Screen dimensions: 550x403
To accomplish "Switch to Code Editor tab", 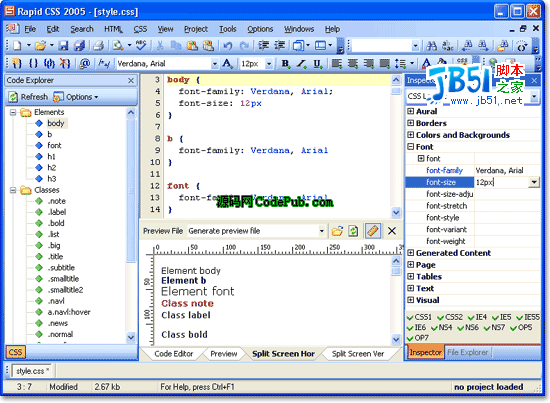I will [x=174, y=354].
